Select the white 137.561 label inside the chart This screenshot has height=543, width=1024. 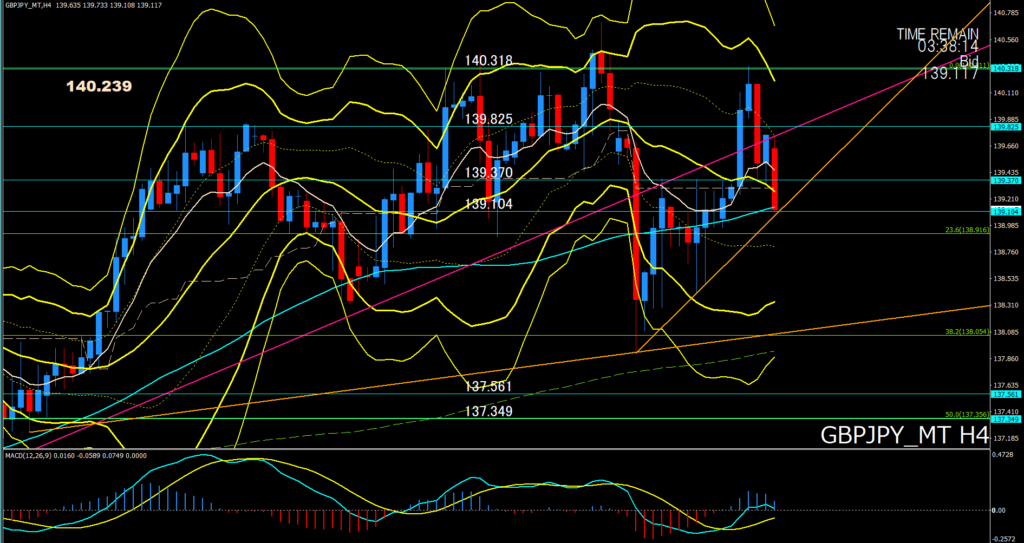[488, 387]
